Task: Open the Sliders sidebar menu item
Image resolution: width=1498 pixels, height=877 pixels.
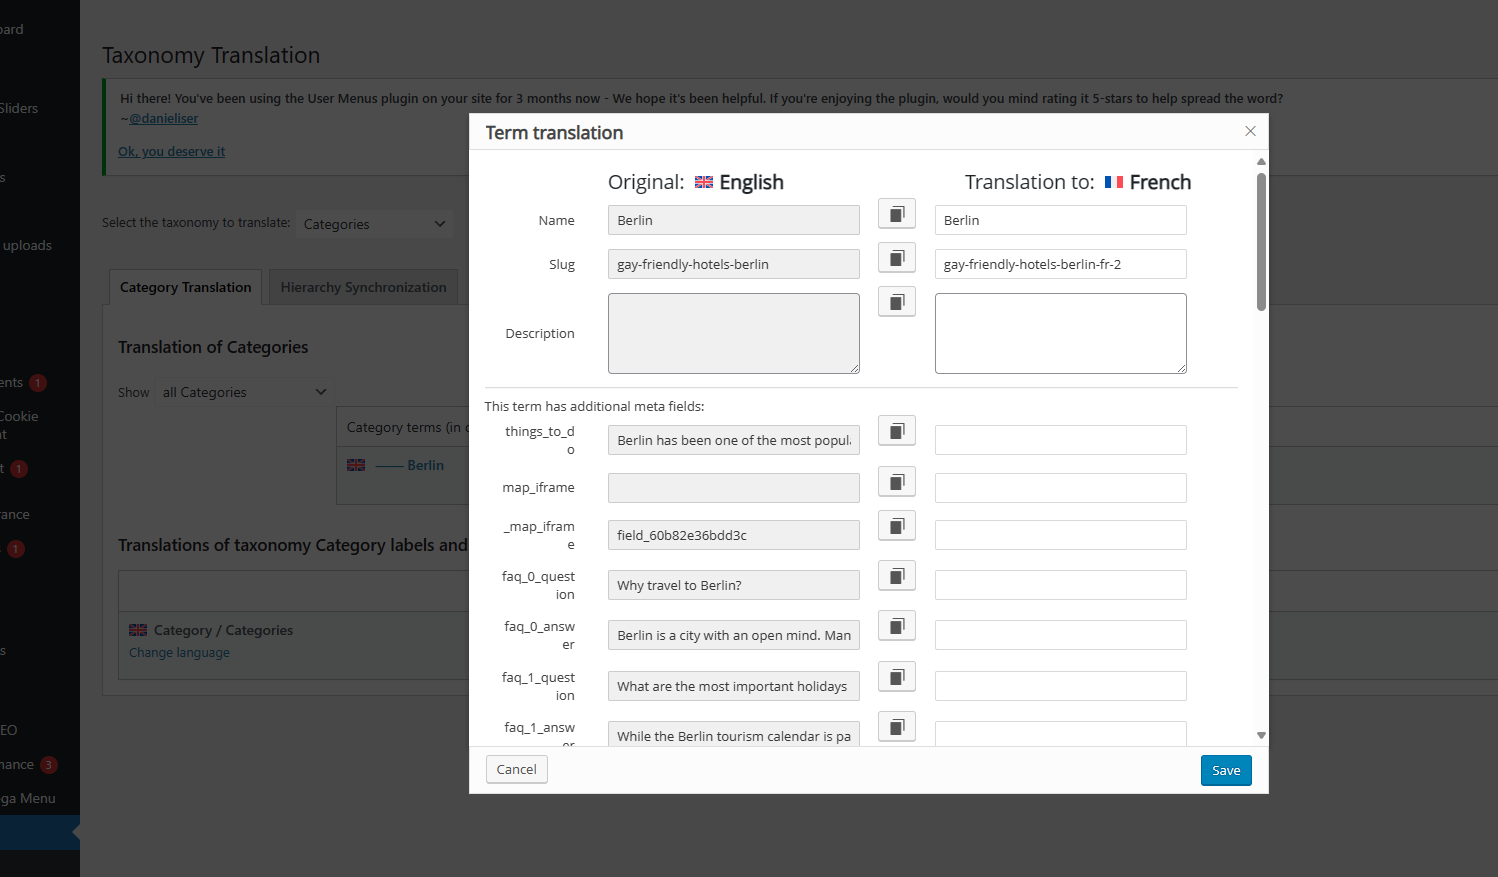Action: (x=18, y=108)
